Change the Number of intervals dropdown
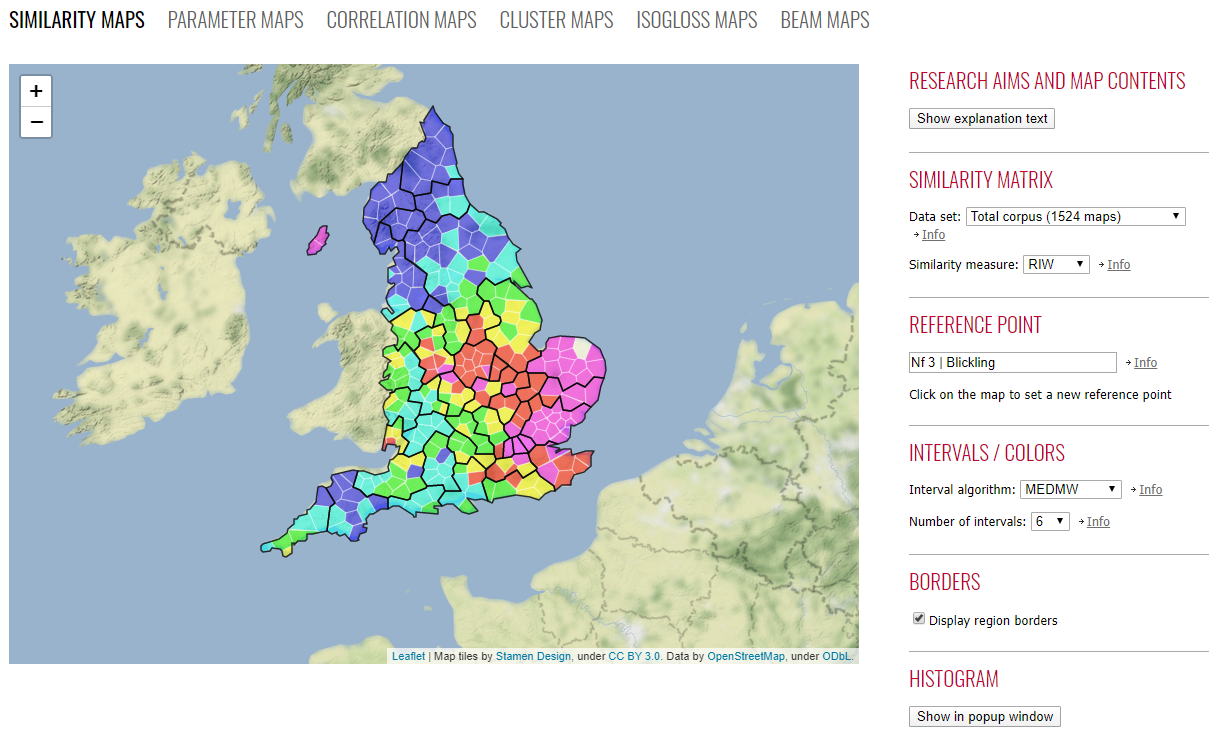1220x735 pixels. pyautogui.click(x=1050, y=521)
